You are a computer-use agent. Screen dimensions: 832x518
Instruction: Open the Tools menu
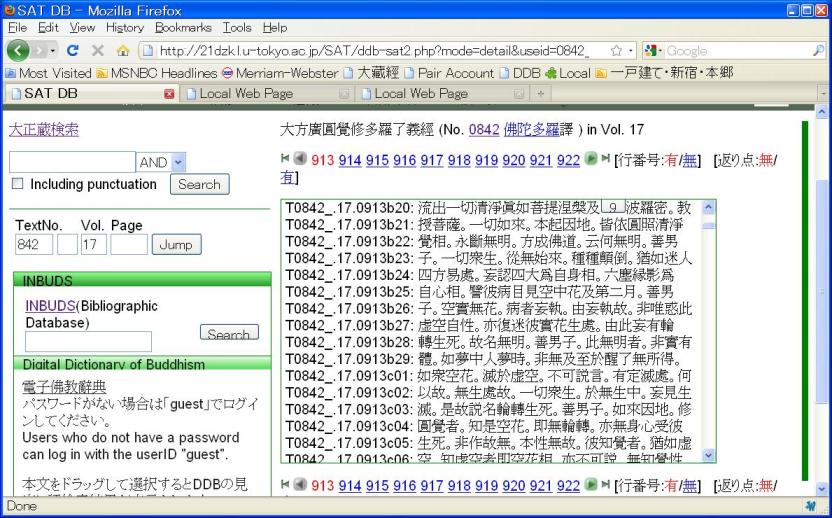237,28
